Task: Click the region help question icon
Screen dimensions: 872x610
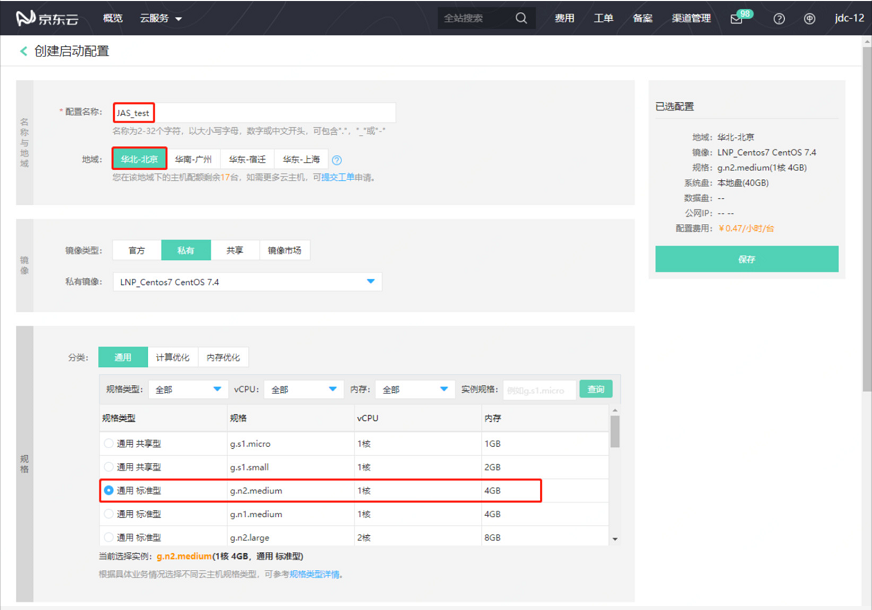Action: coord(336,160)
